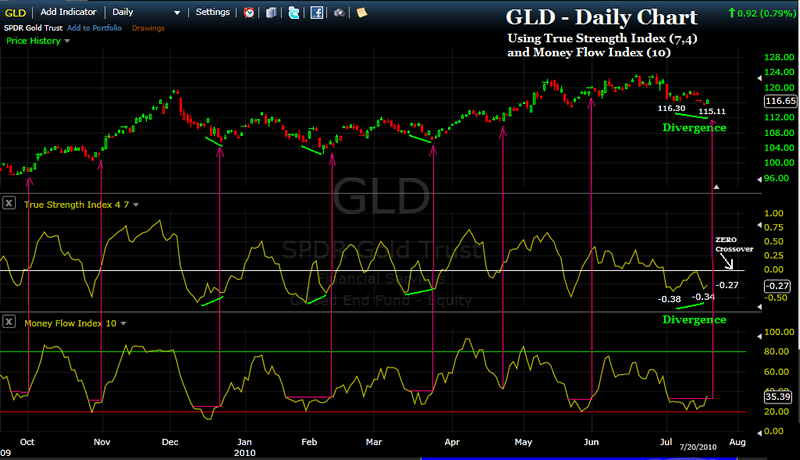The width and height of the screenshot is (800, 460).
Task: Click the Add to Portfolio link
Action: coord(94,28)
